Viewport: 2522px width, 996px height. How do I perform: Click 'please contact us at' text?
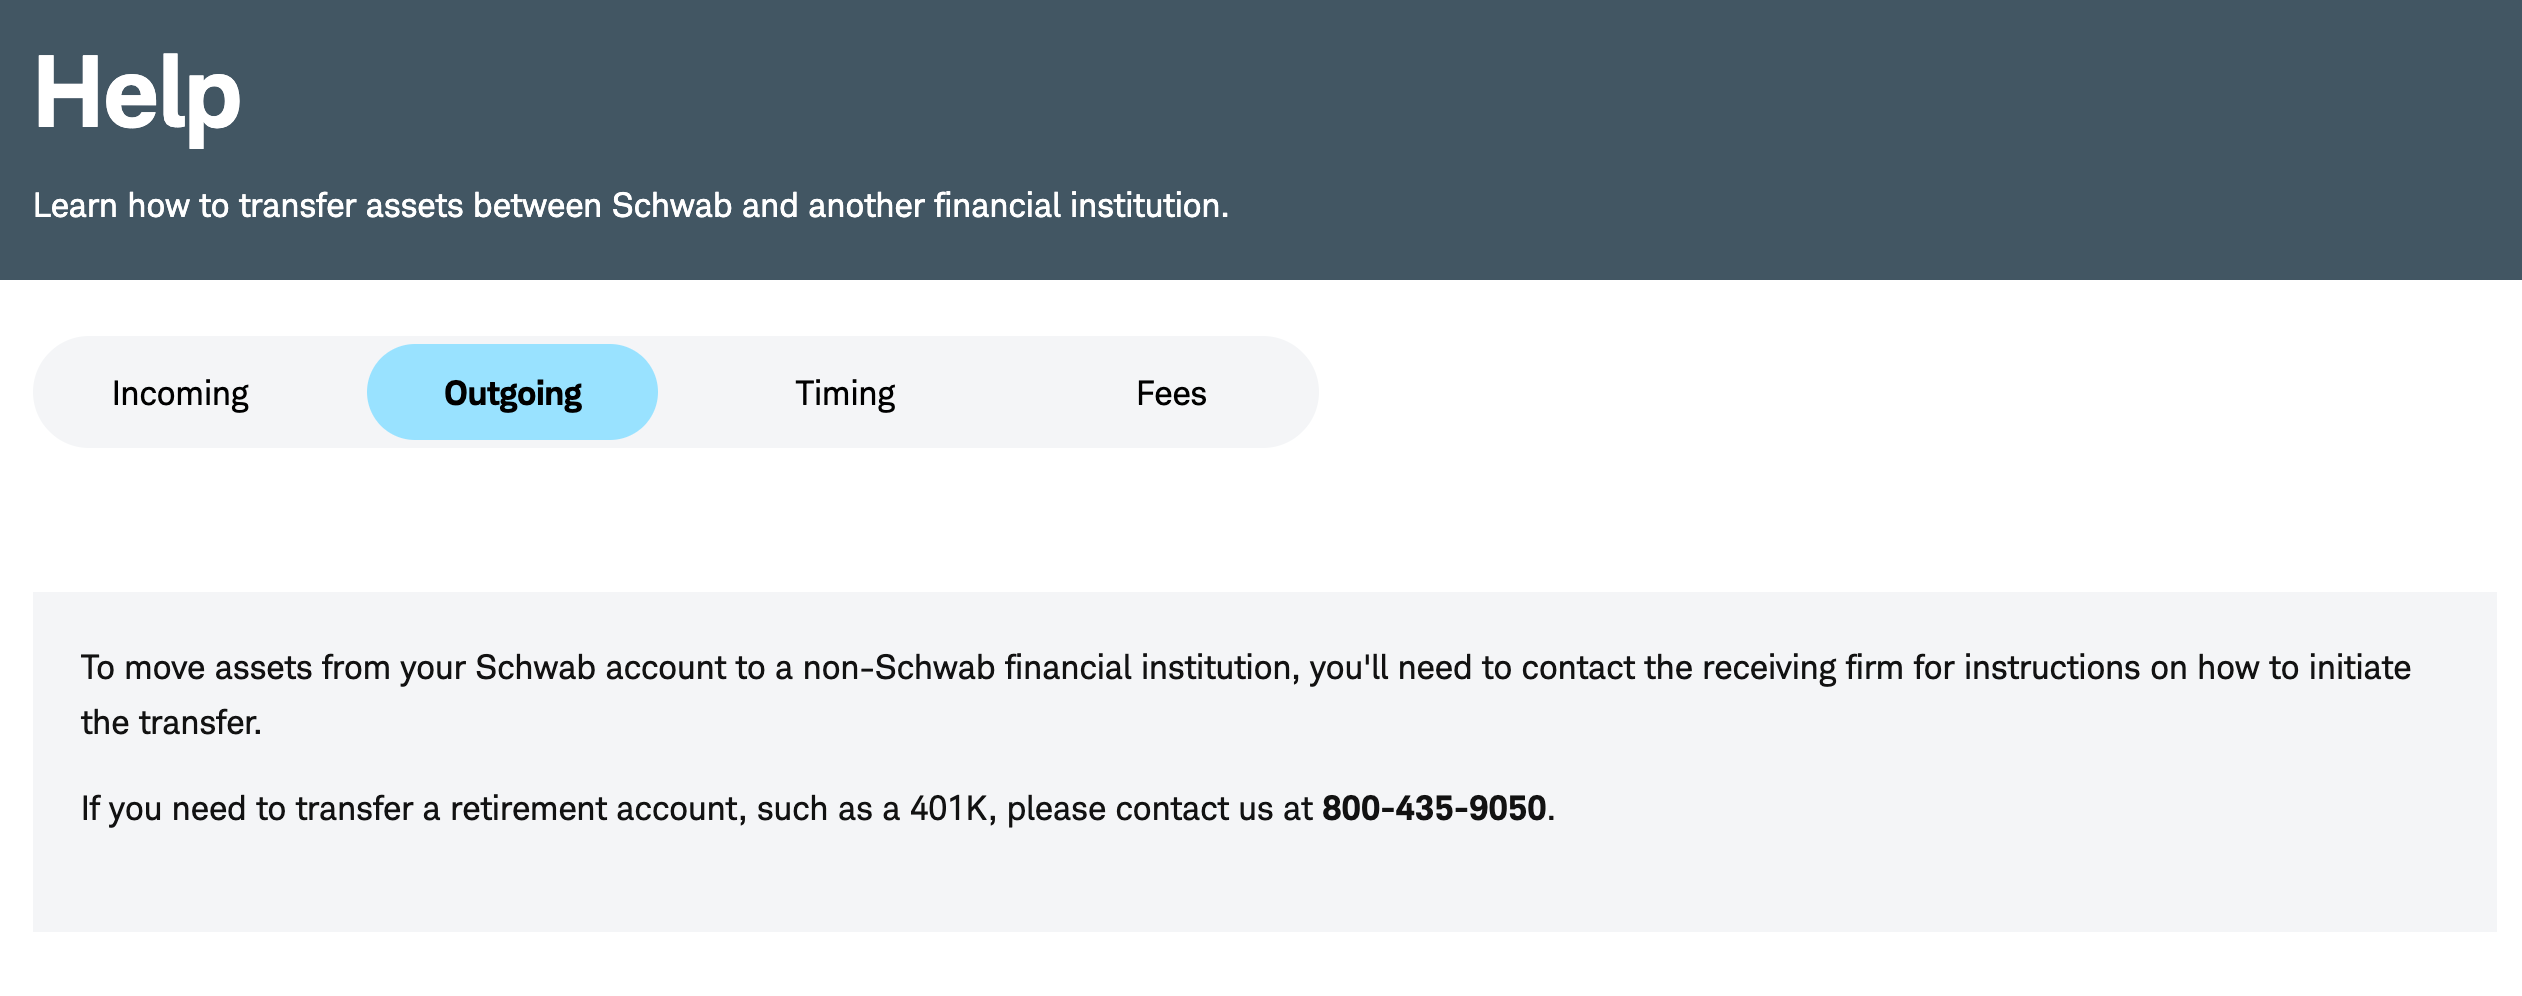tap(1158, 808)
